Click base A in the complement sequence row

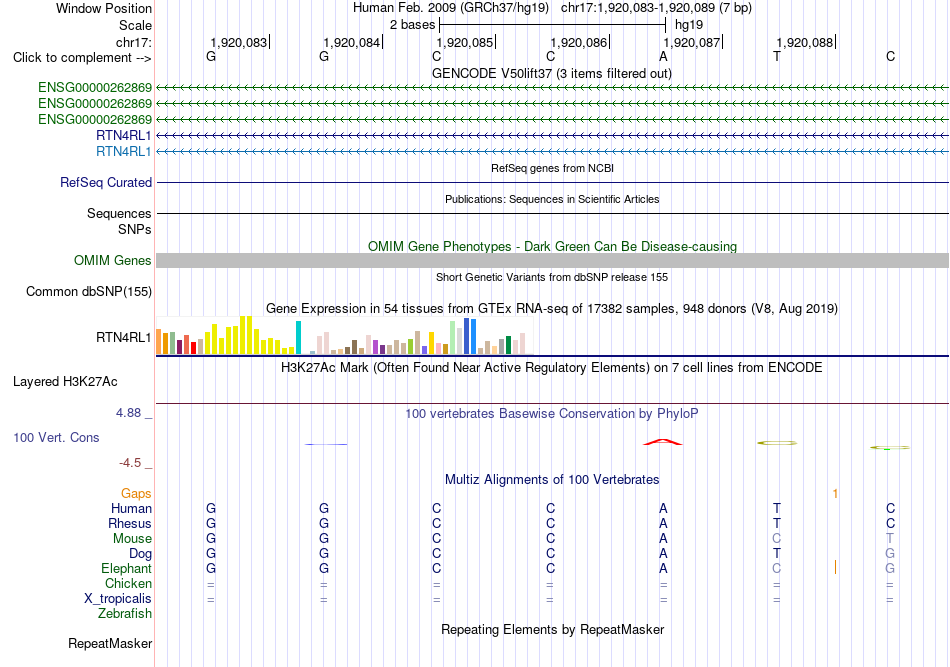[x=663, y=56]
